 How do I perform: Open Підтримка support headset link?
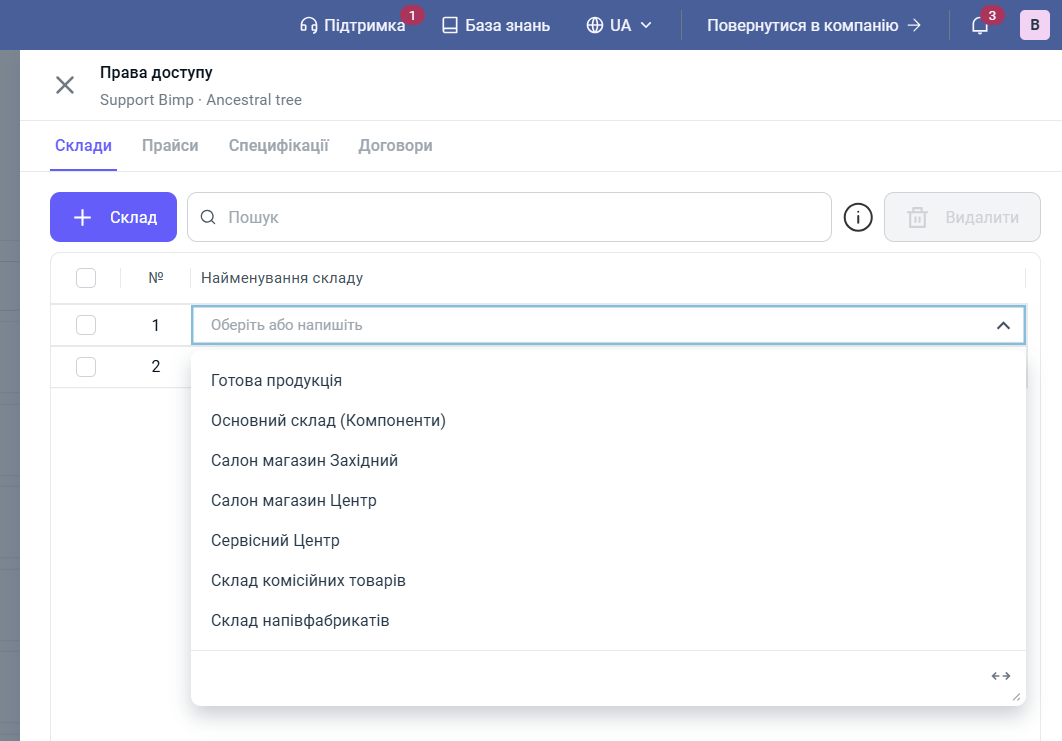point(352,25)
